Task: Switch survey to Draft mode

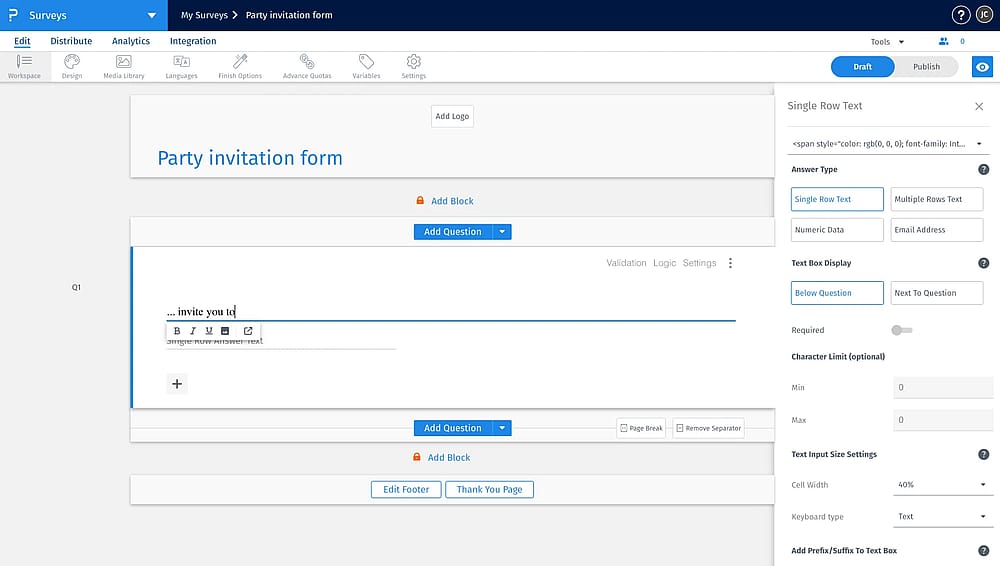Action: [862, 66]
